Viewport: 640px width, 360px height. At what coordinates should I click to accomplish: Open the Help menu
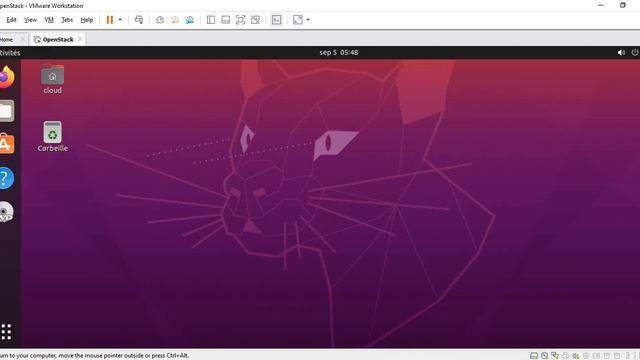[87, 20]
